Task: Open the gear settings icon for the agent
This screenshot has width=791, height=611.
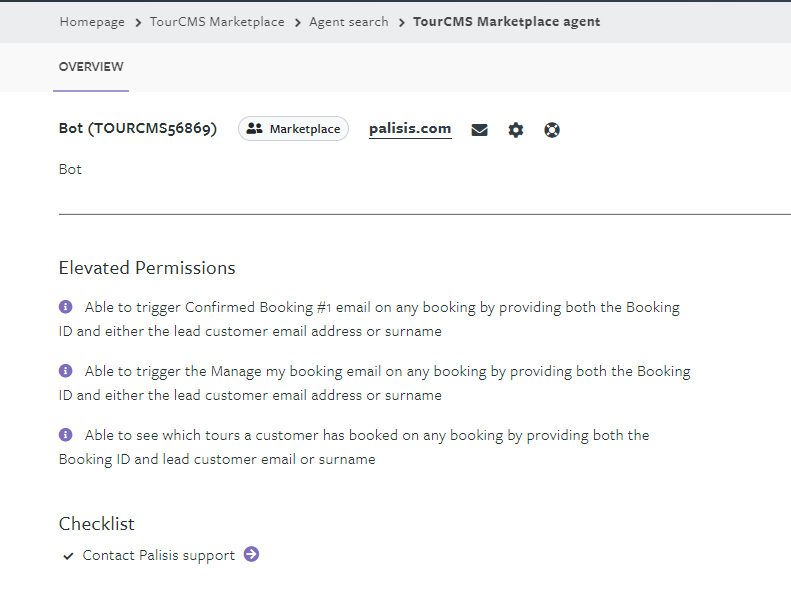Action: tap(516, 130)
